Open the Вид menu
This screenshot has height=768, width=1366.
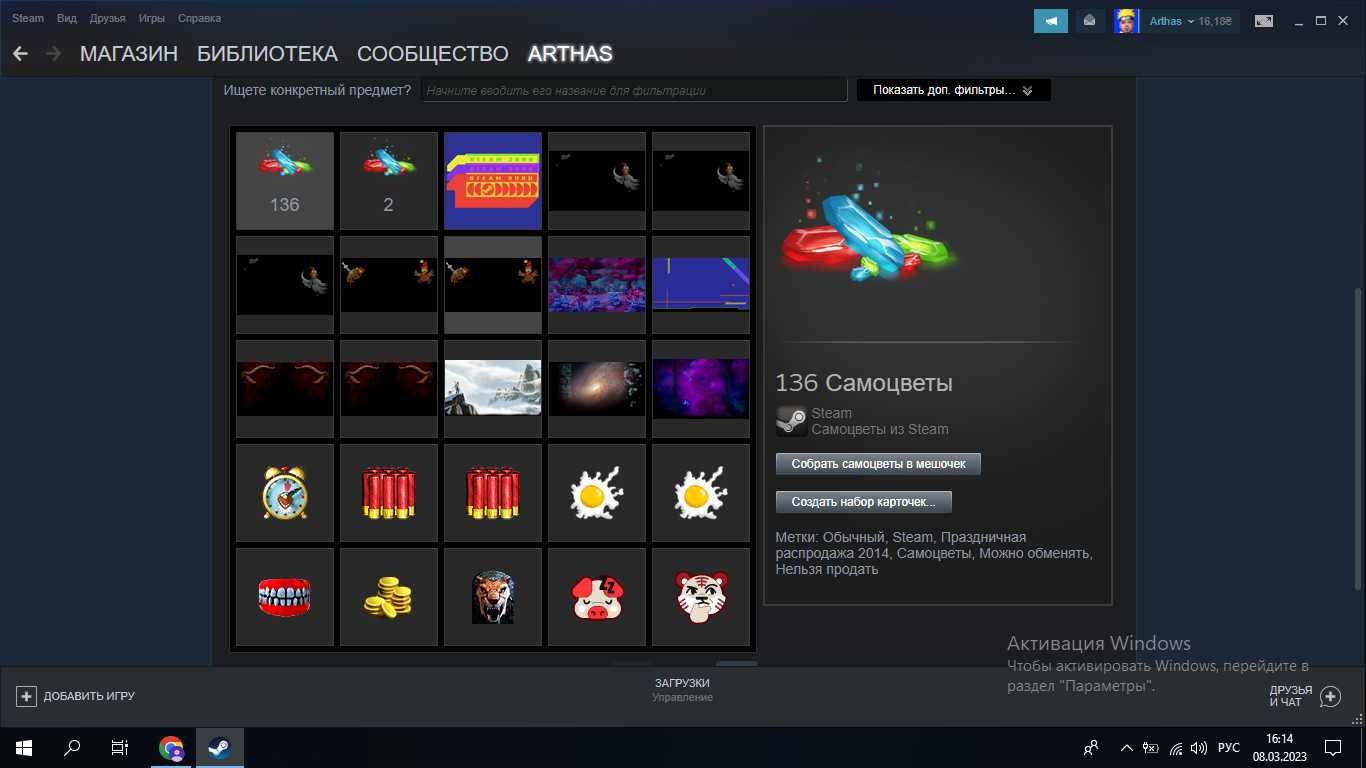[67, 19]
